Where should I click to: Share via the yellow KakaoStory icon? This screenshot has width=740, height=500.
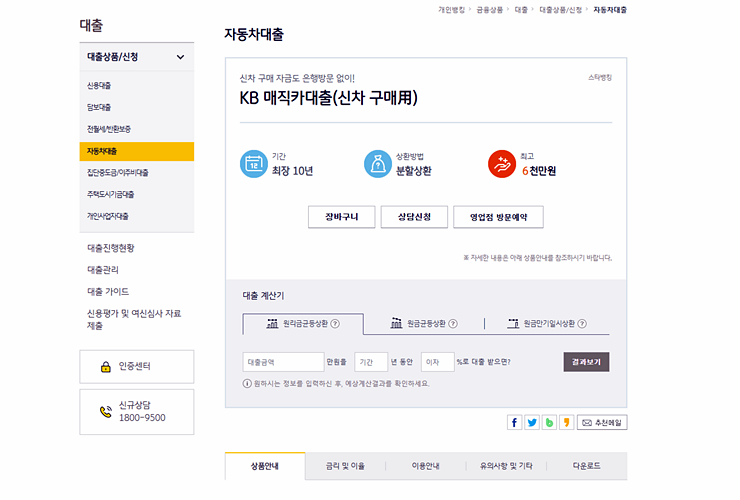pyautogui.click(x=566, y=422)
